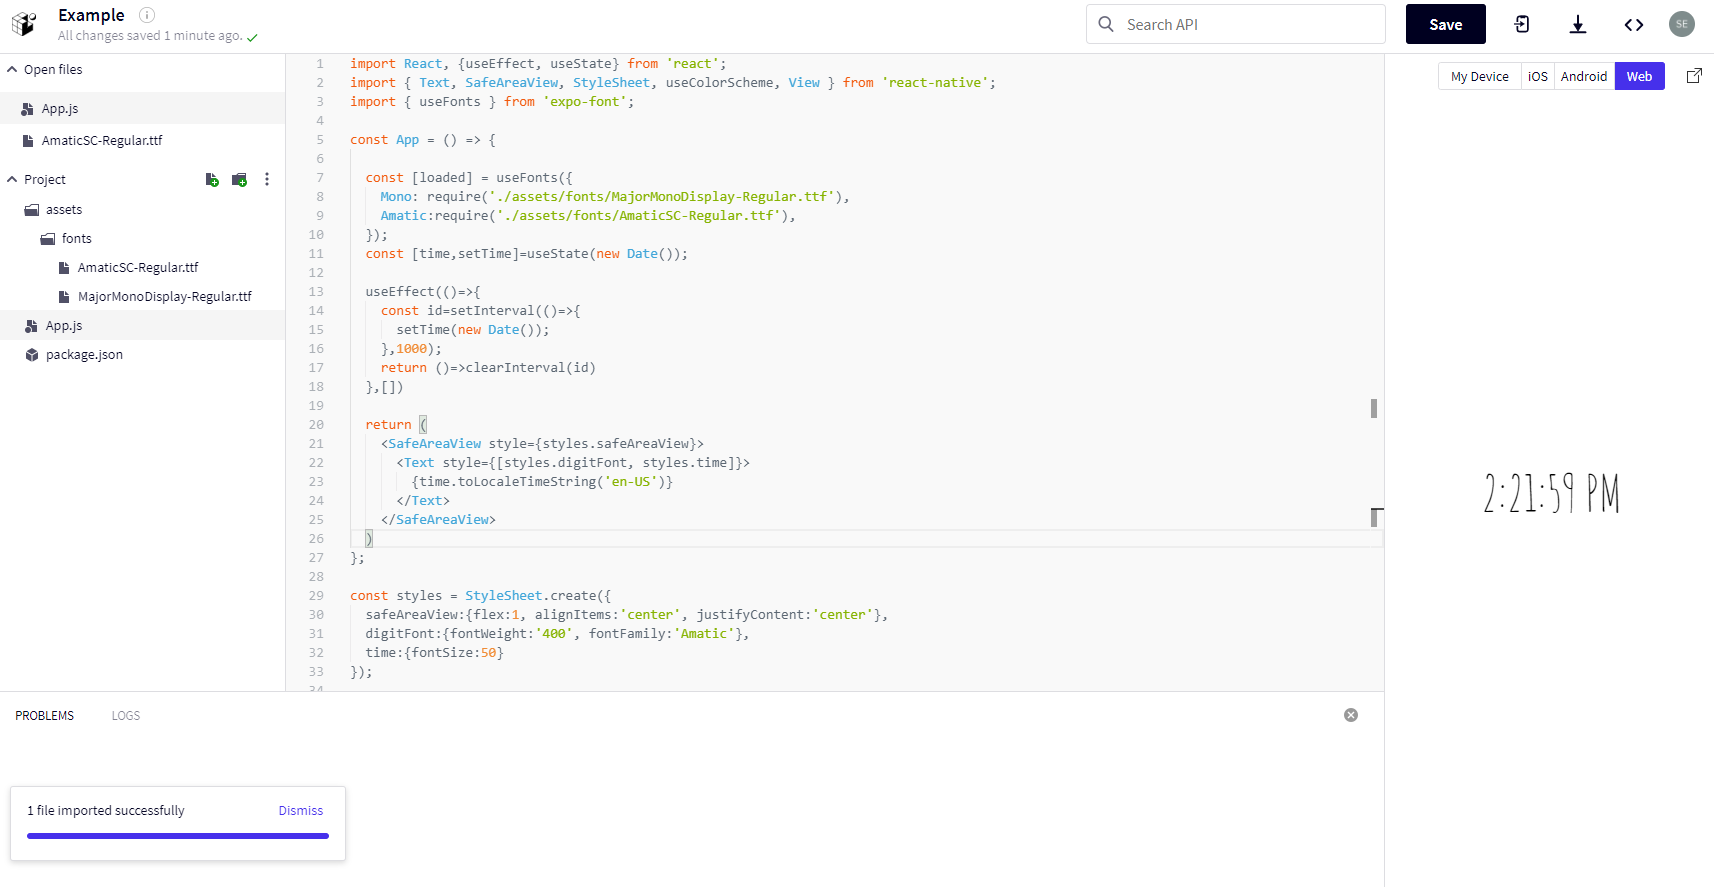Screen dimensions: 1714x887
Task: Switch to the LOGS tab
Action: pyautogui.click(x=126, y=716)
